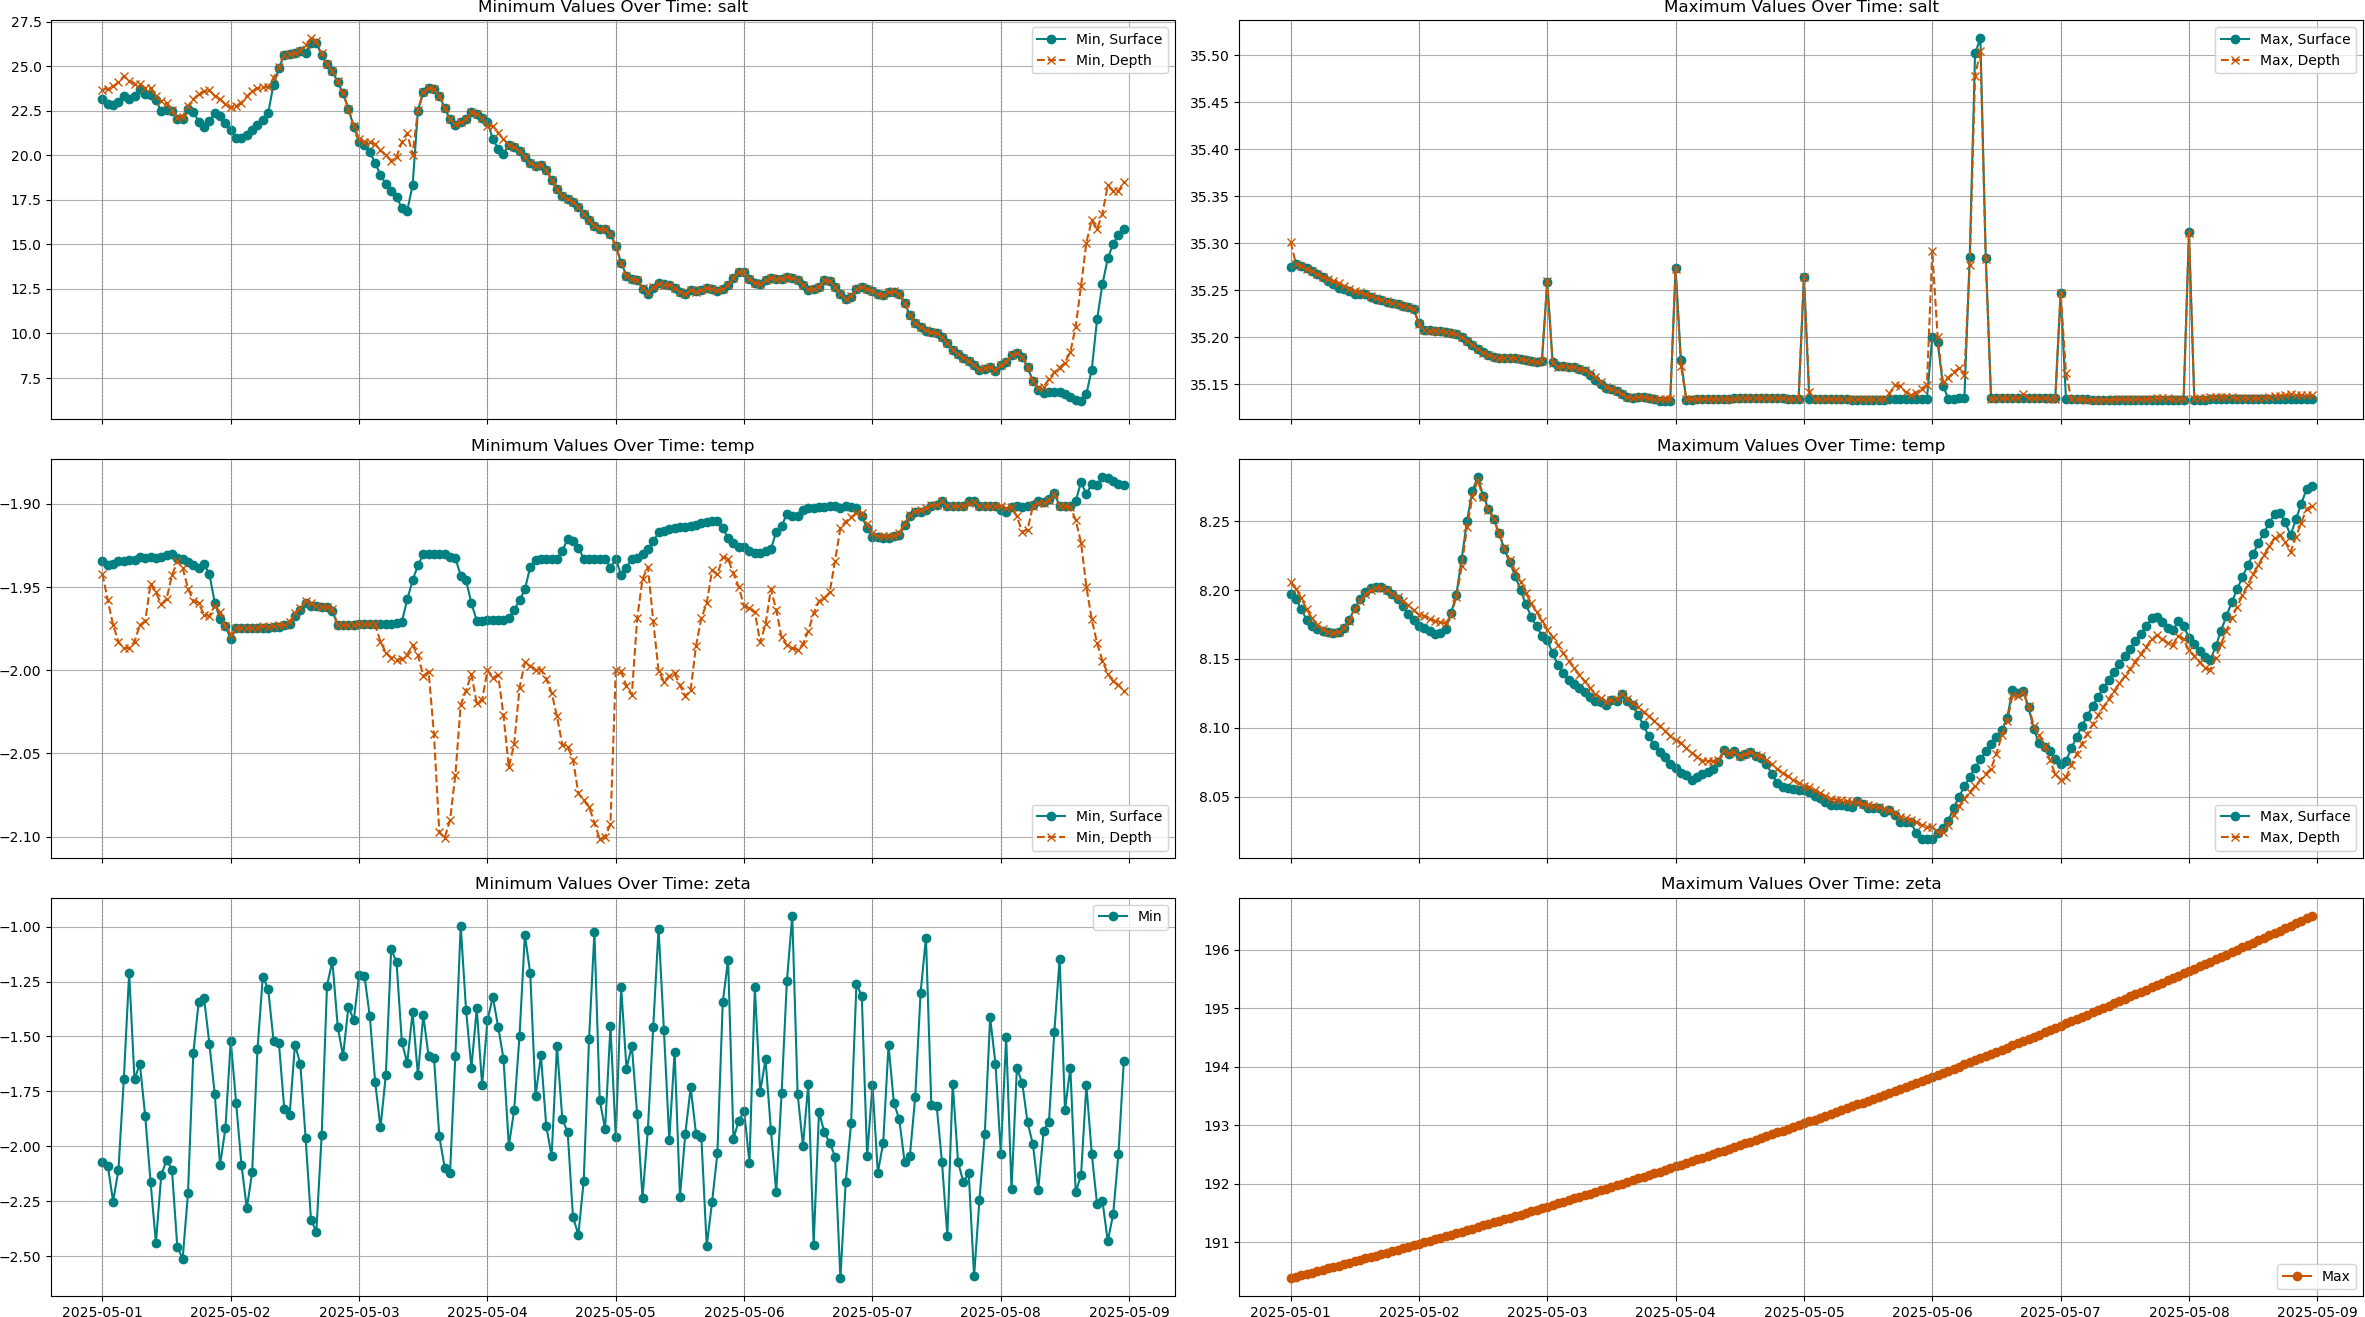Click the 8.25 y-axis tick label
The height and width of the screenshot is (1317, 2365).
[x=1214, y=522]
